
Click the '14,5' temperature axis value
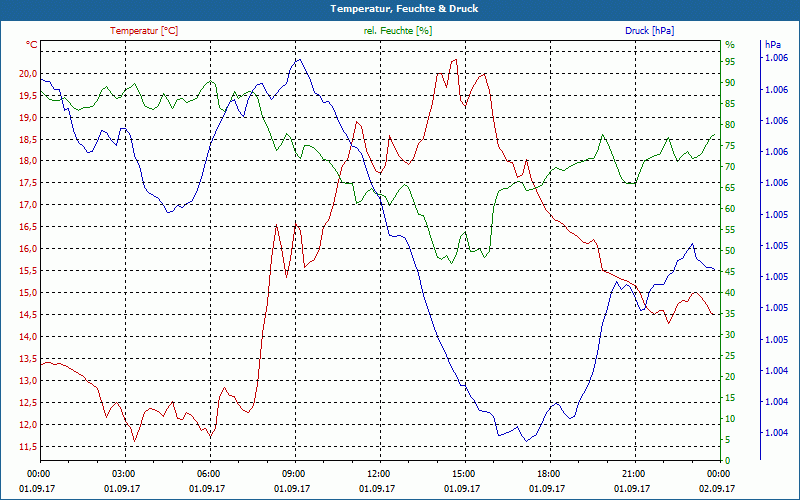click(28, 315)
